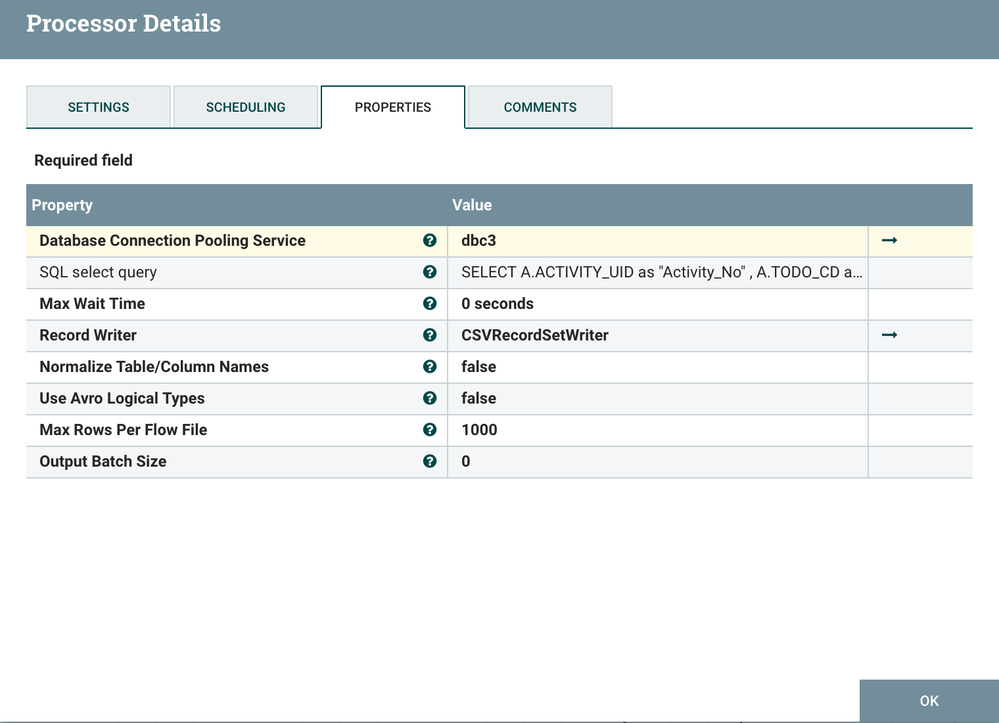Viewport: 999px width, 723px height.
Task: Click help icon for Use Avro Logical Types
Action: point(430,398)
